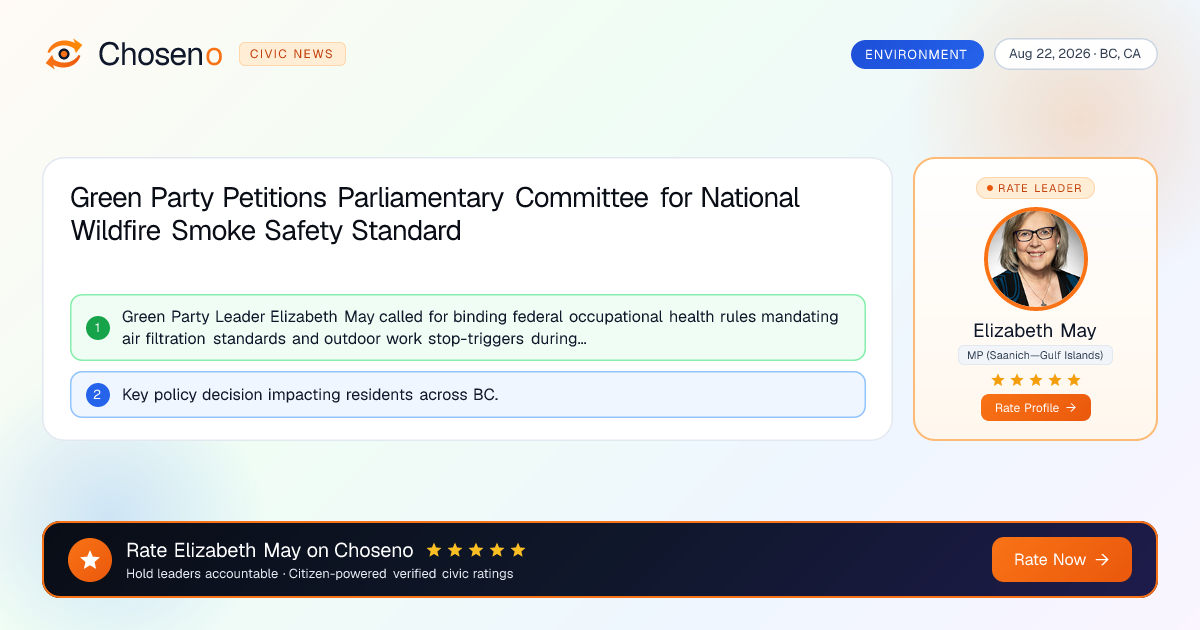Click the blue number 2 bullet icon
The height and width of the screenshot is (630, 1200).
[x=98, y=394]
